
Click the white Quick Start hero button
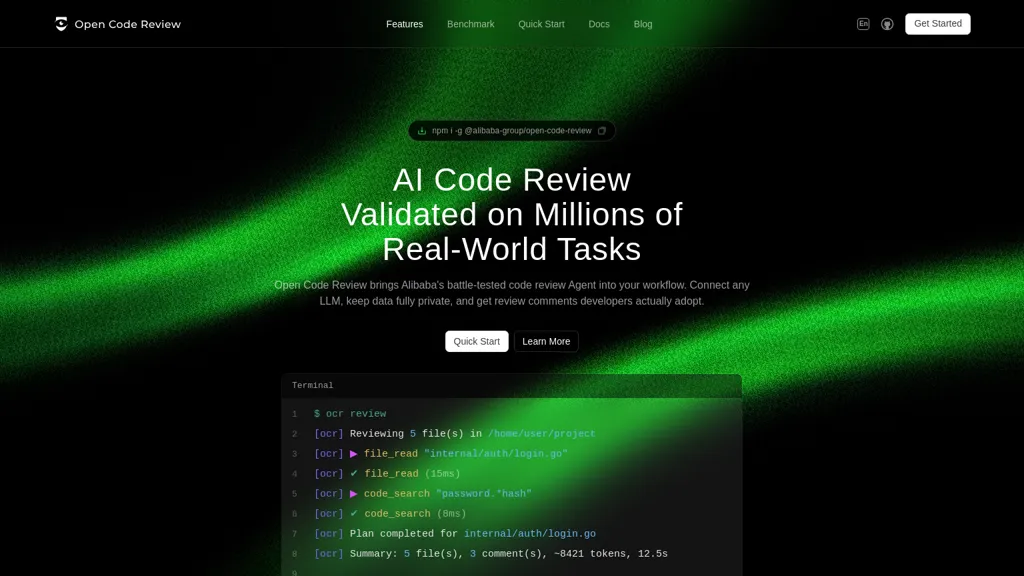tap(477, 341)
